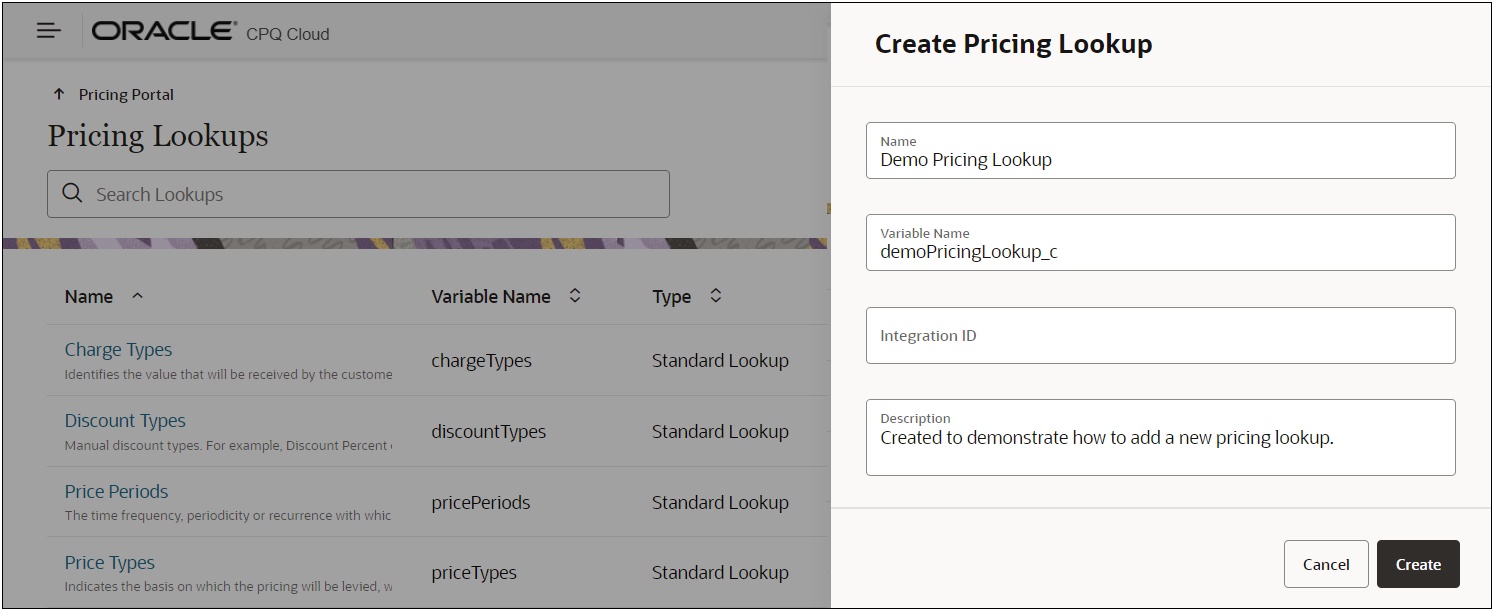Click the magnifier icon in search box

click(x=72, y=194)
